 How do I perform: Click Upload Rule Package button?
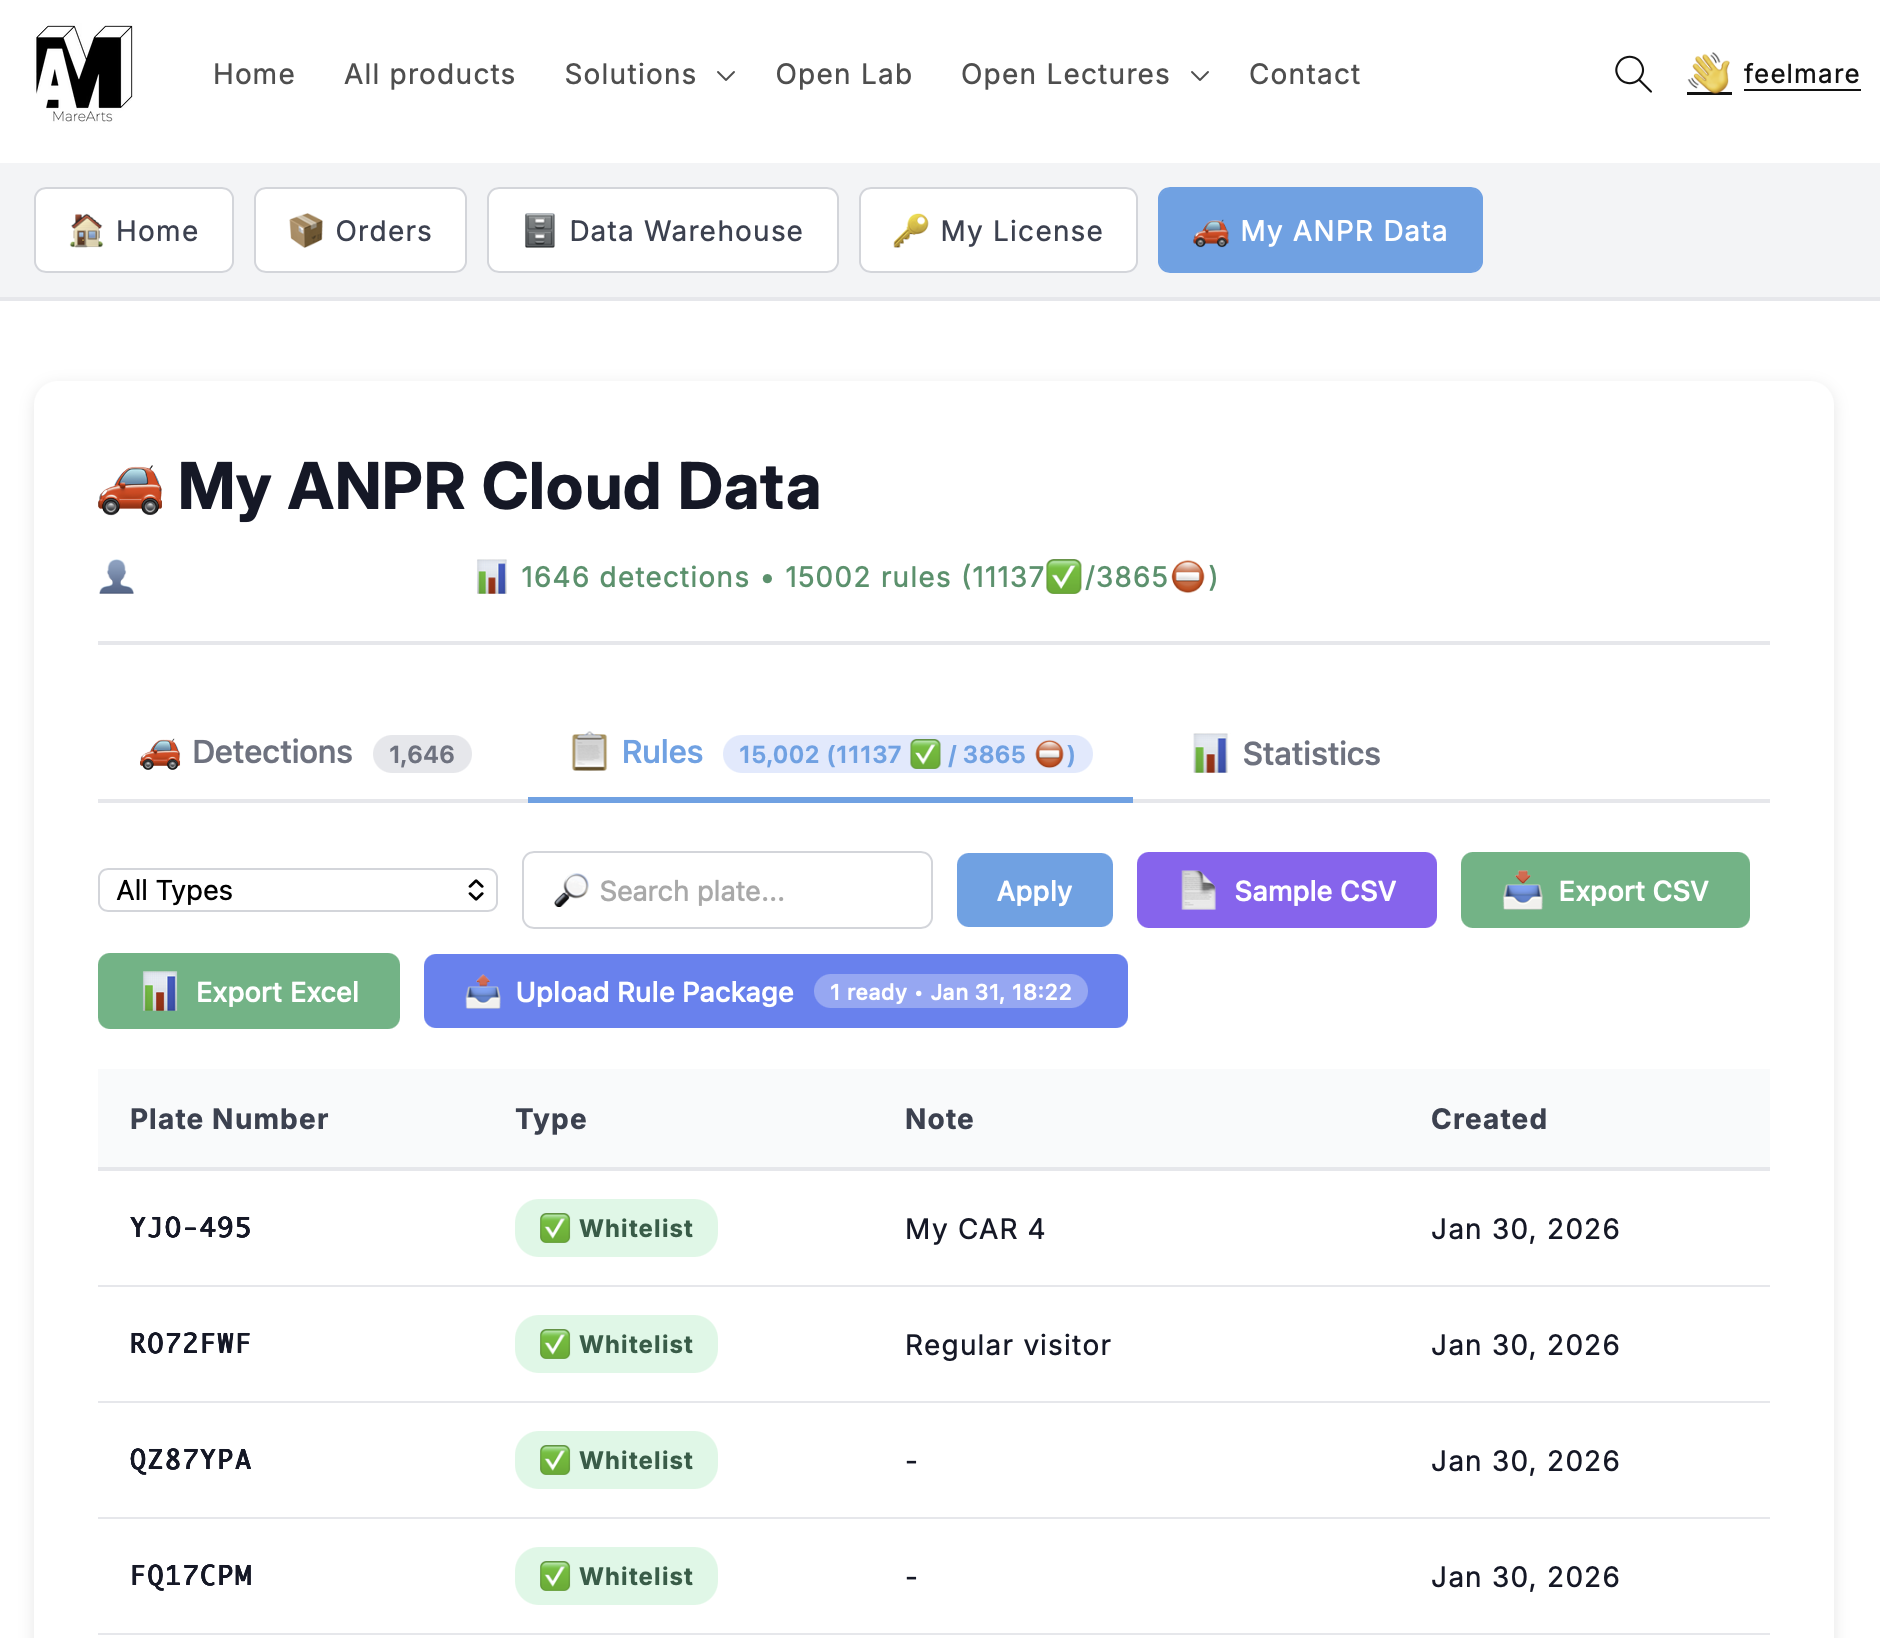(776, 991)
